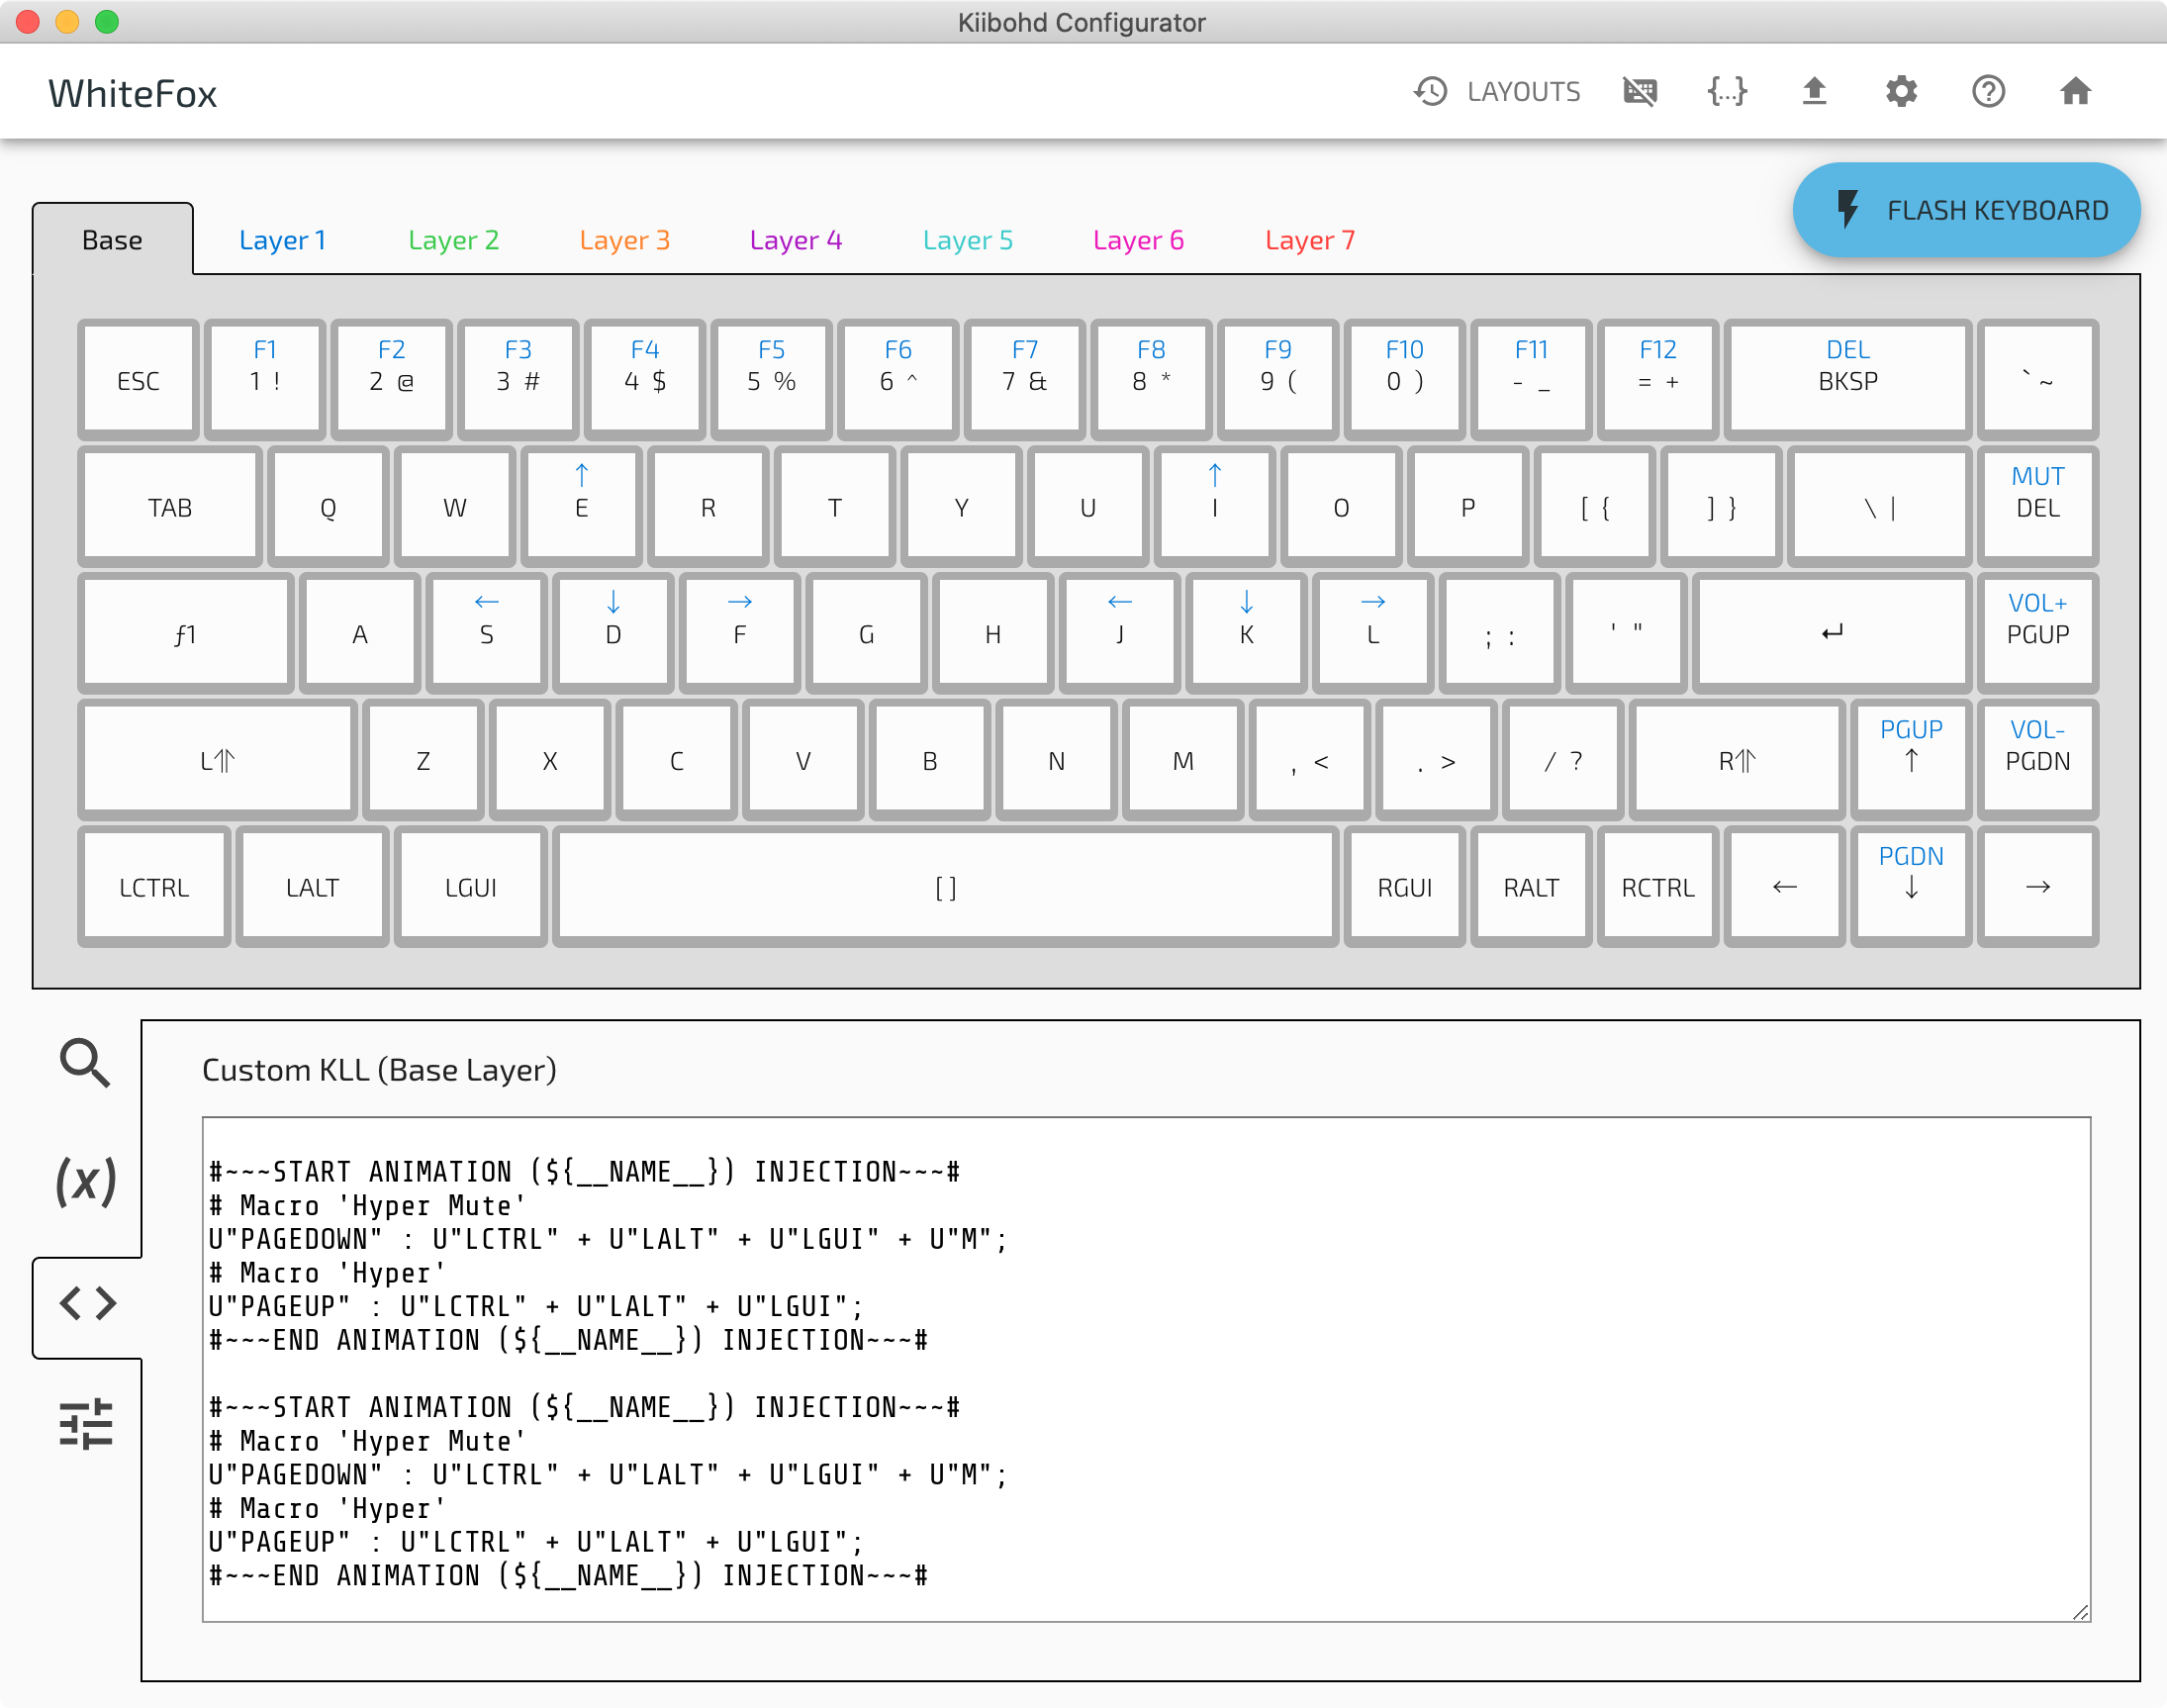This screenshot has width=2167, height=1708.
Task: Click the keyboard-off icon in toolbar
Action: click(x=1640, y=92)
